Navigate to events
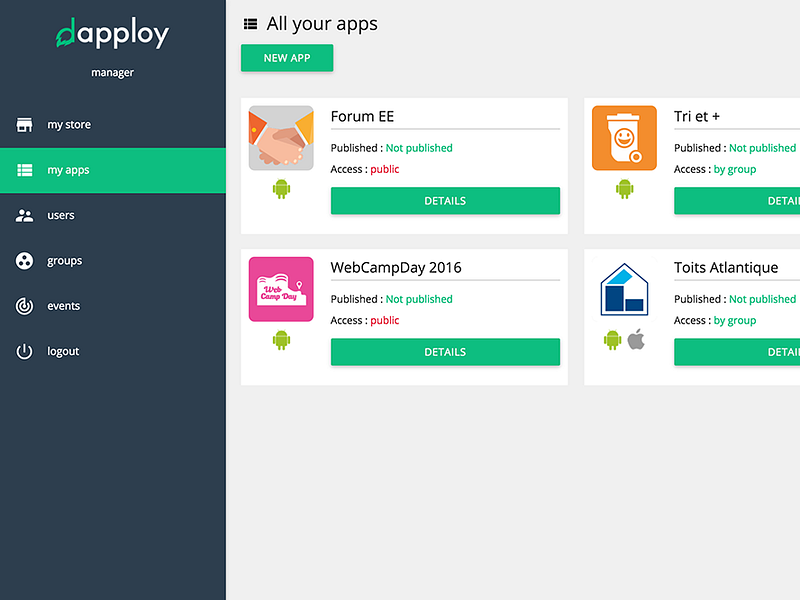This screenshot has width=800, height=600. pos(113,306)
